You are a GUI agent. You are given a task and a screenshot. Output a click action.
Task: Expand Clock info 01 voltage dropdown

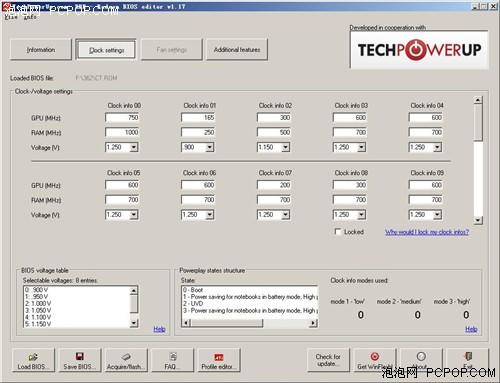click(x=210, y=147)
